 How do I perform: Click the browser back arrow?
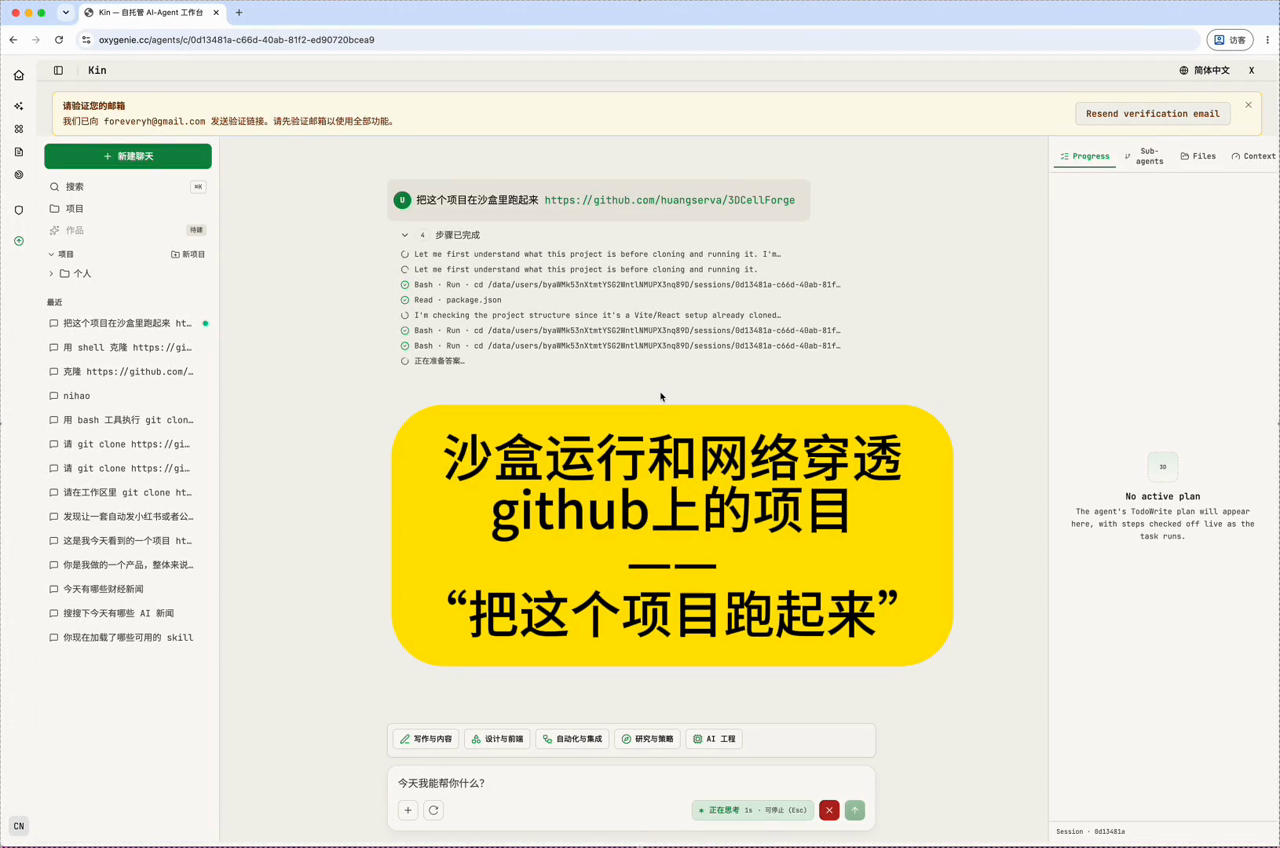pos(13,40)
